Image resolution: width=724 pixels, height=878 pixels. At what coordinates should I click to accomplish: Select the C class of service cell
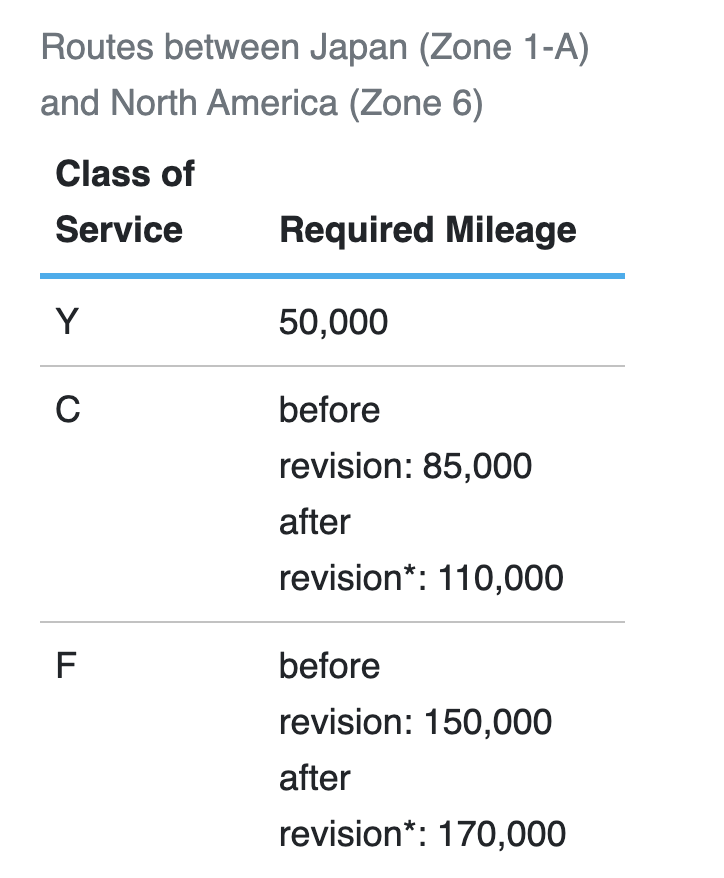[x=68, y=410]
